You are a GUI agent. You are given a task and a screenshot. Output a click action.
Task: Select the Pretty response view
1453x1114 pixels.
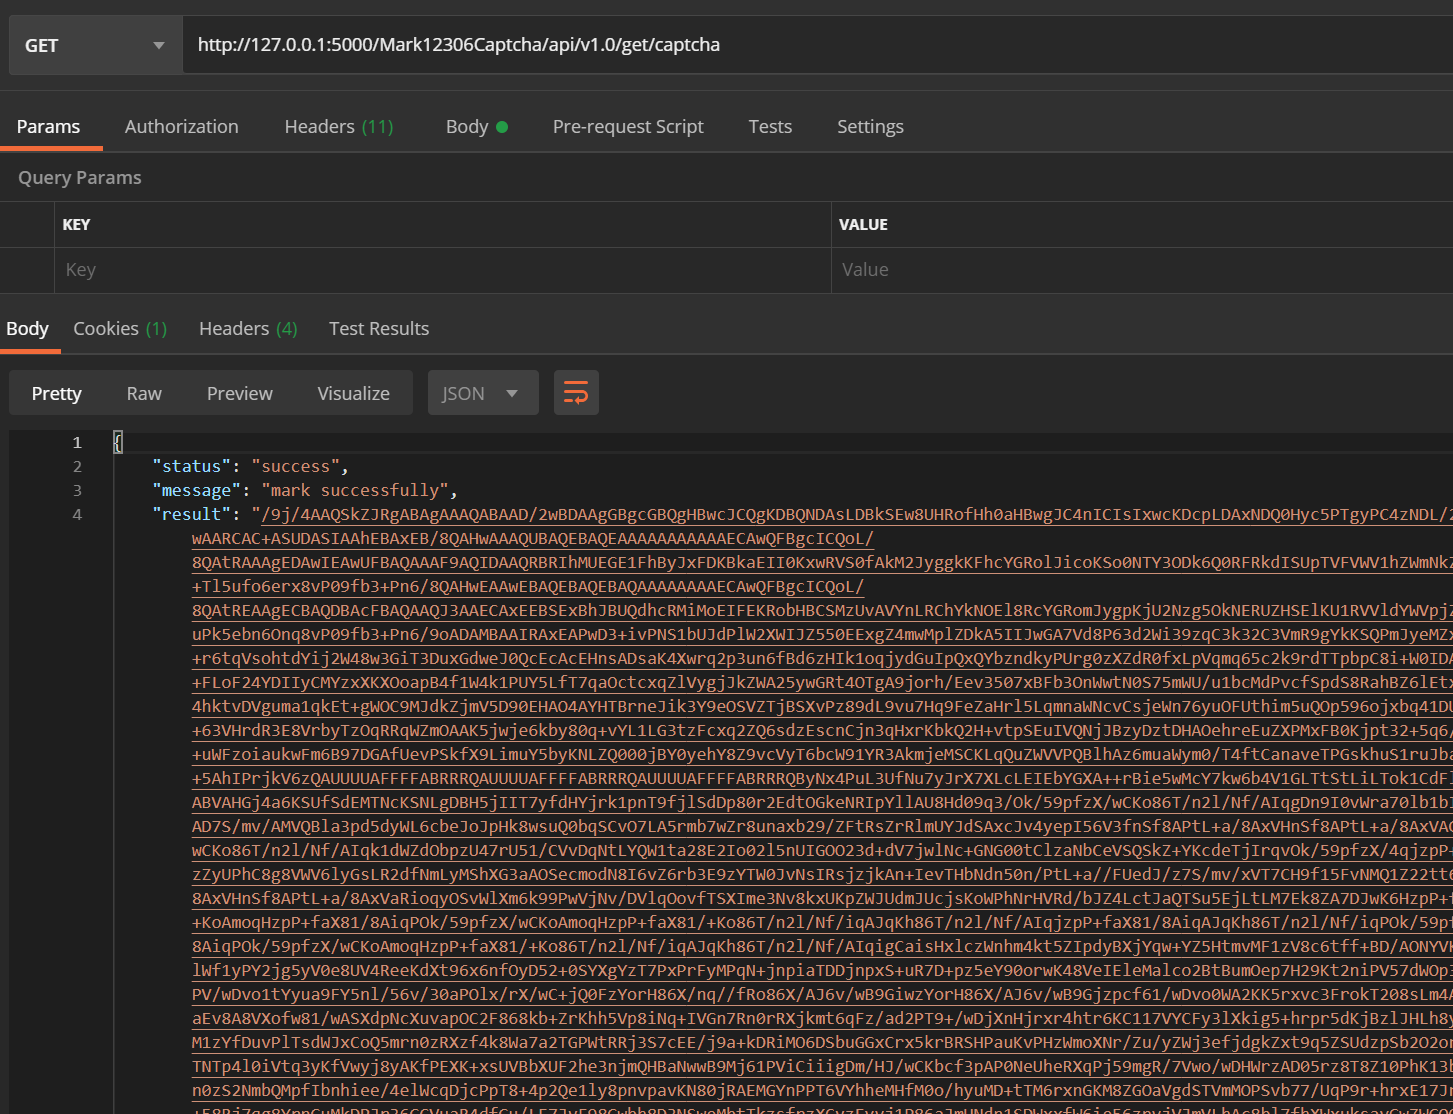[56, 393]
